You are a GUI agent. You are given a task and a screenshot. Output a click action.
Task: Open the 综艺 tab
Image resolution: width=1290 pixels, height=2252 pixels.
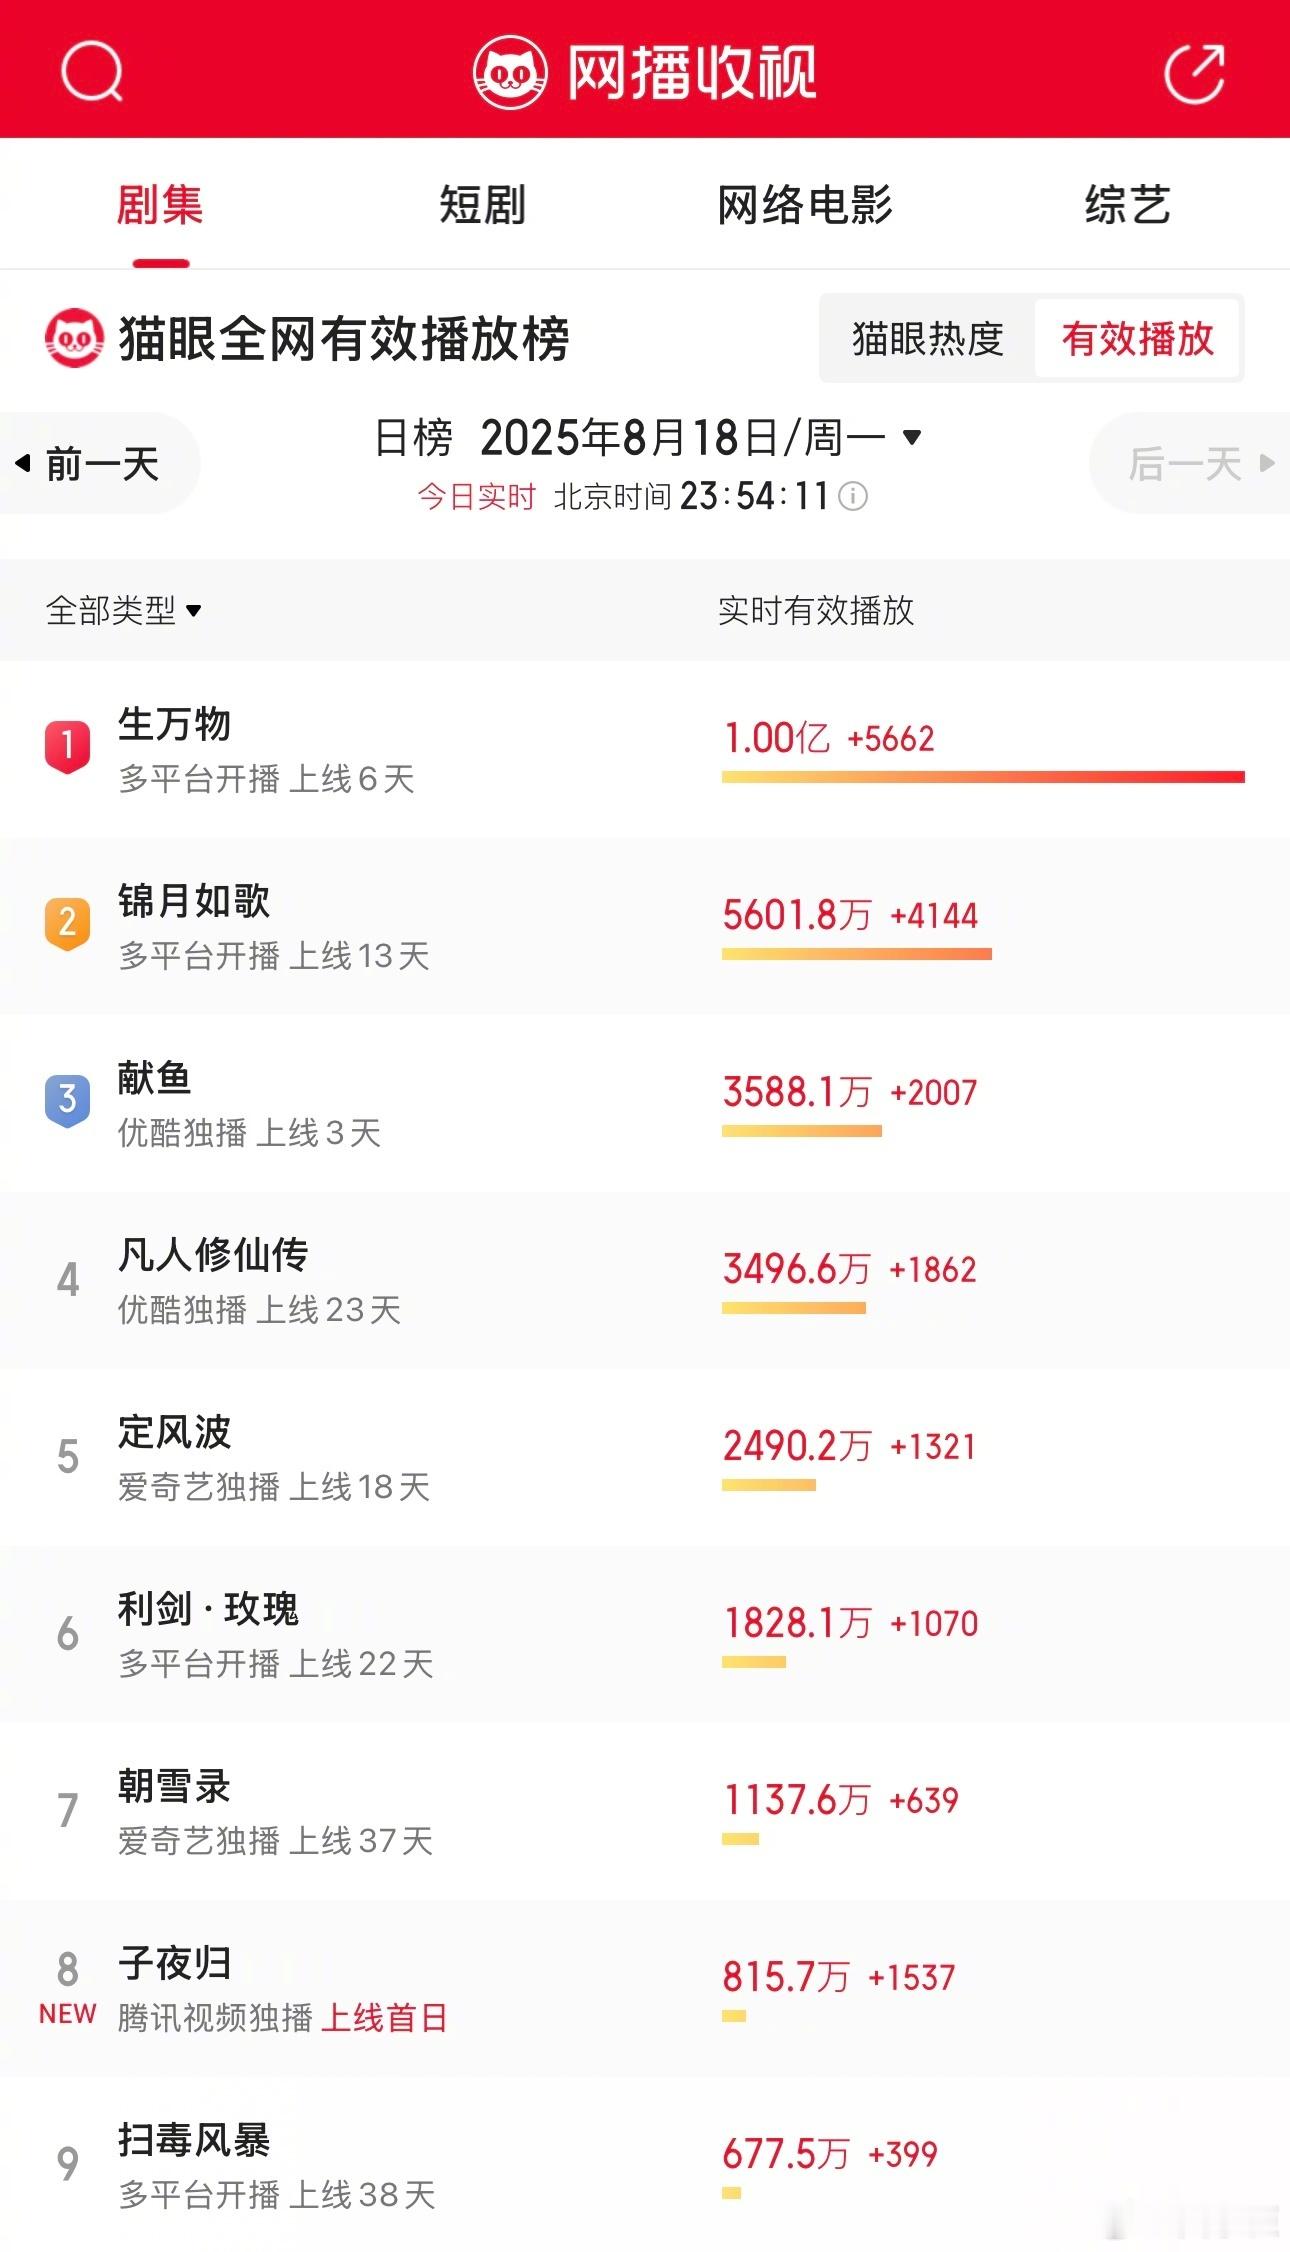(x=1128, y=205)
